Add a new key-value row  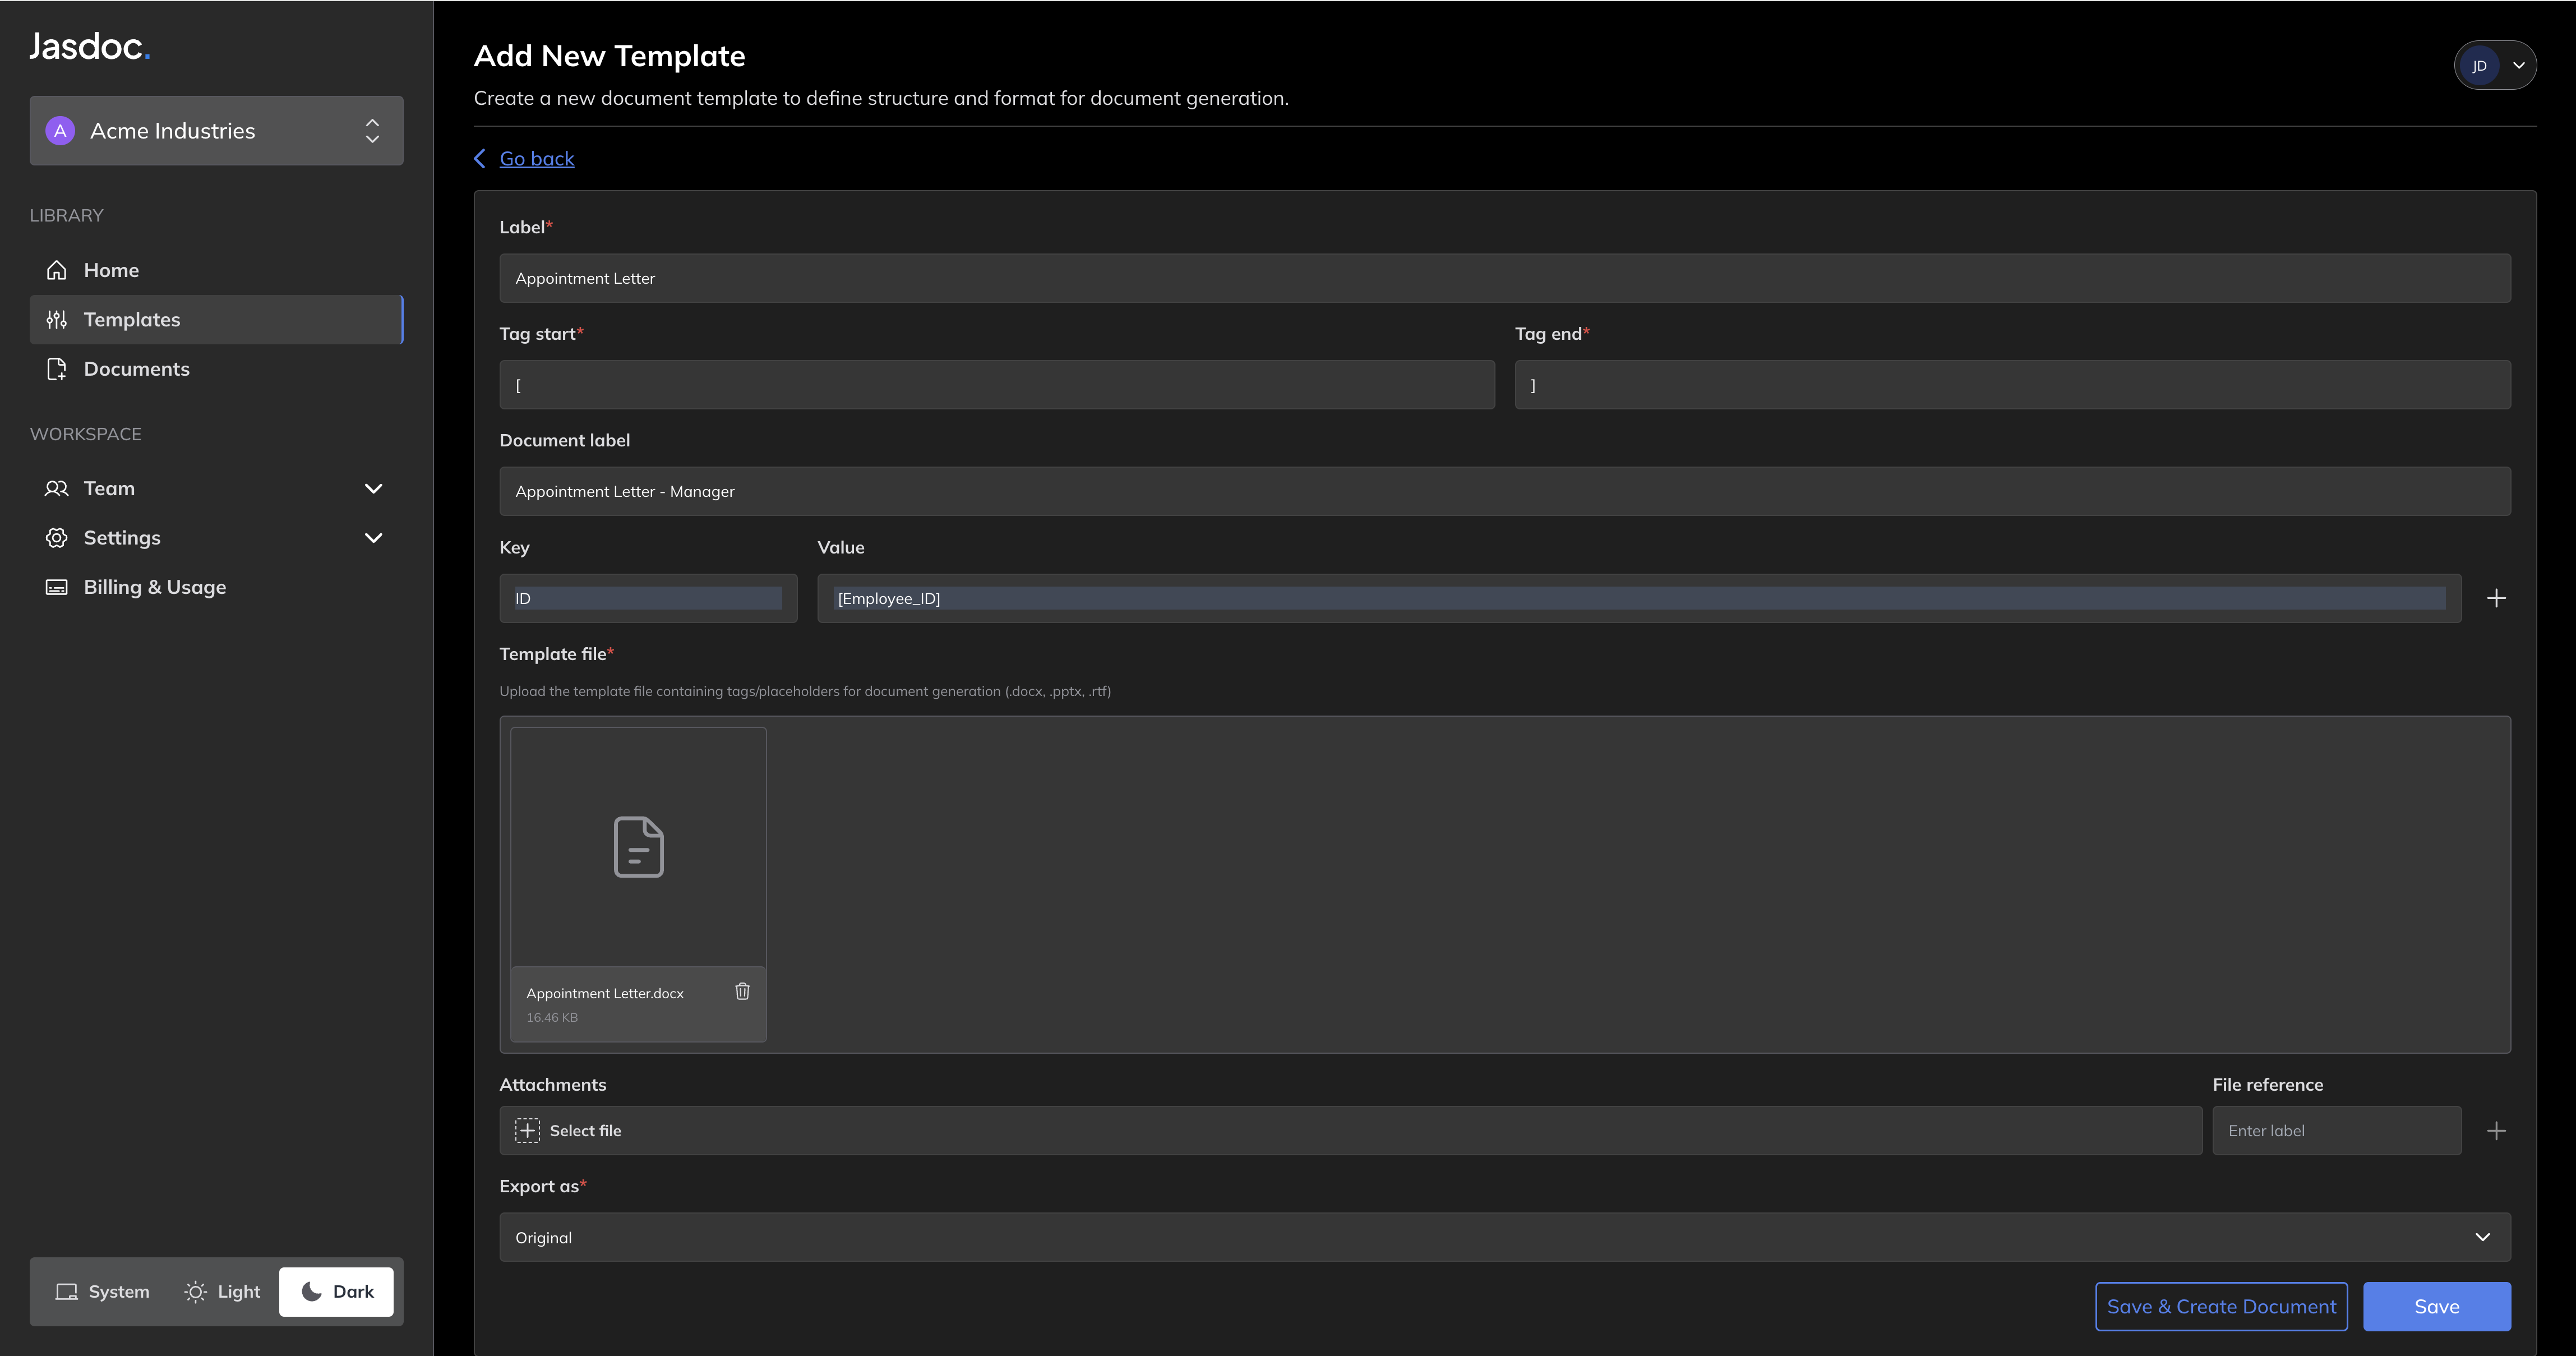pyautogui.click(x=2495, y=598)
